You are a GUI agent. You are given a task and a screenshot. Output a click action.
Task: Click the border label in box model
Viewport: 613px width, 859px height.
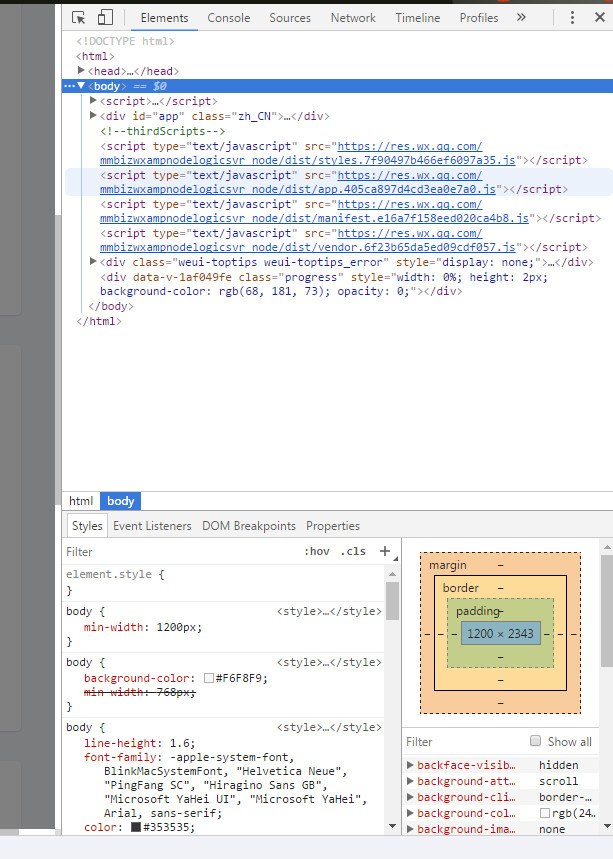coord(461,588)
